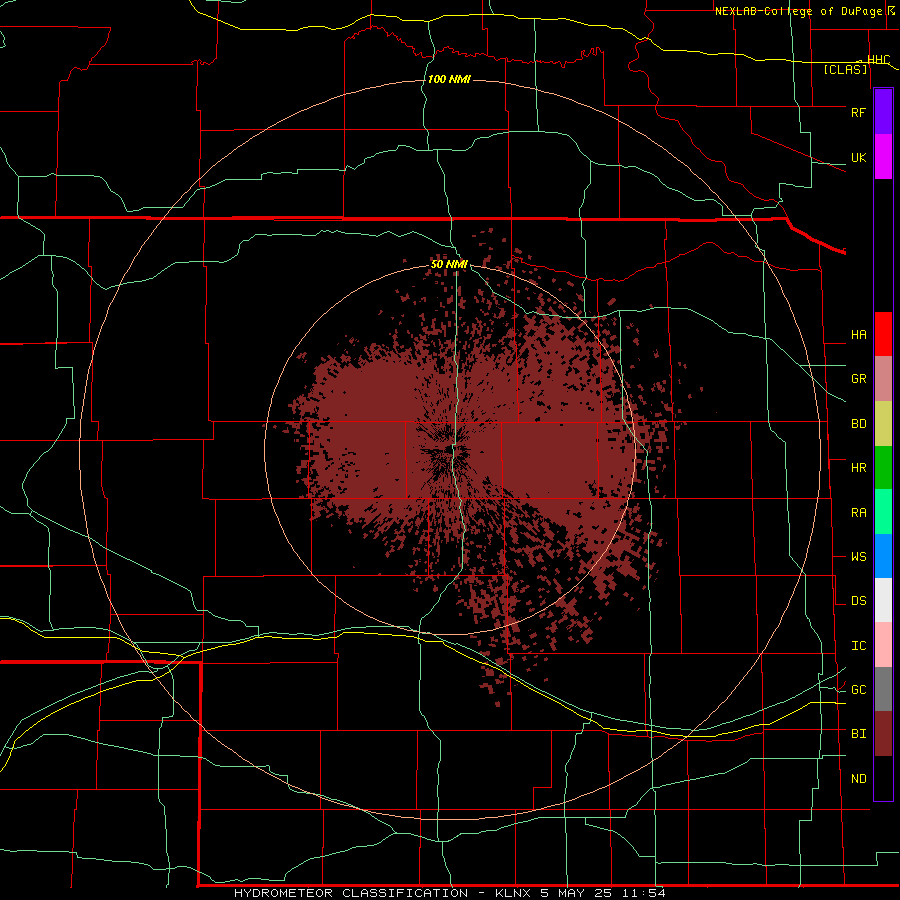Click the [CLAS] units label
The width and height of the screenshot is (900, 900).
[845, 70]
